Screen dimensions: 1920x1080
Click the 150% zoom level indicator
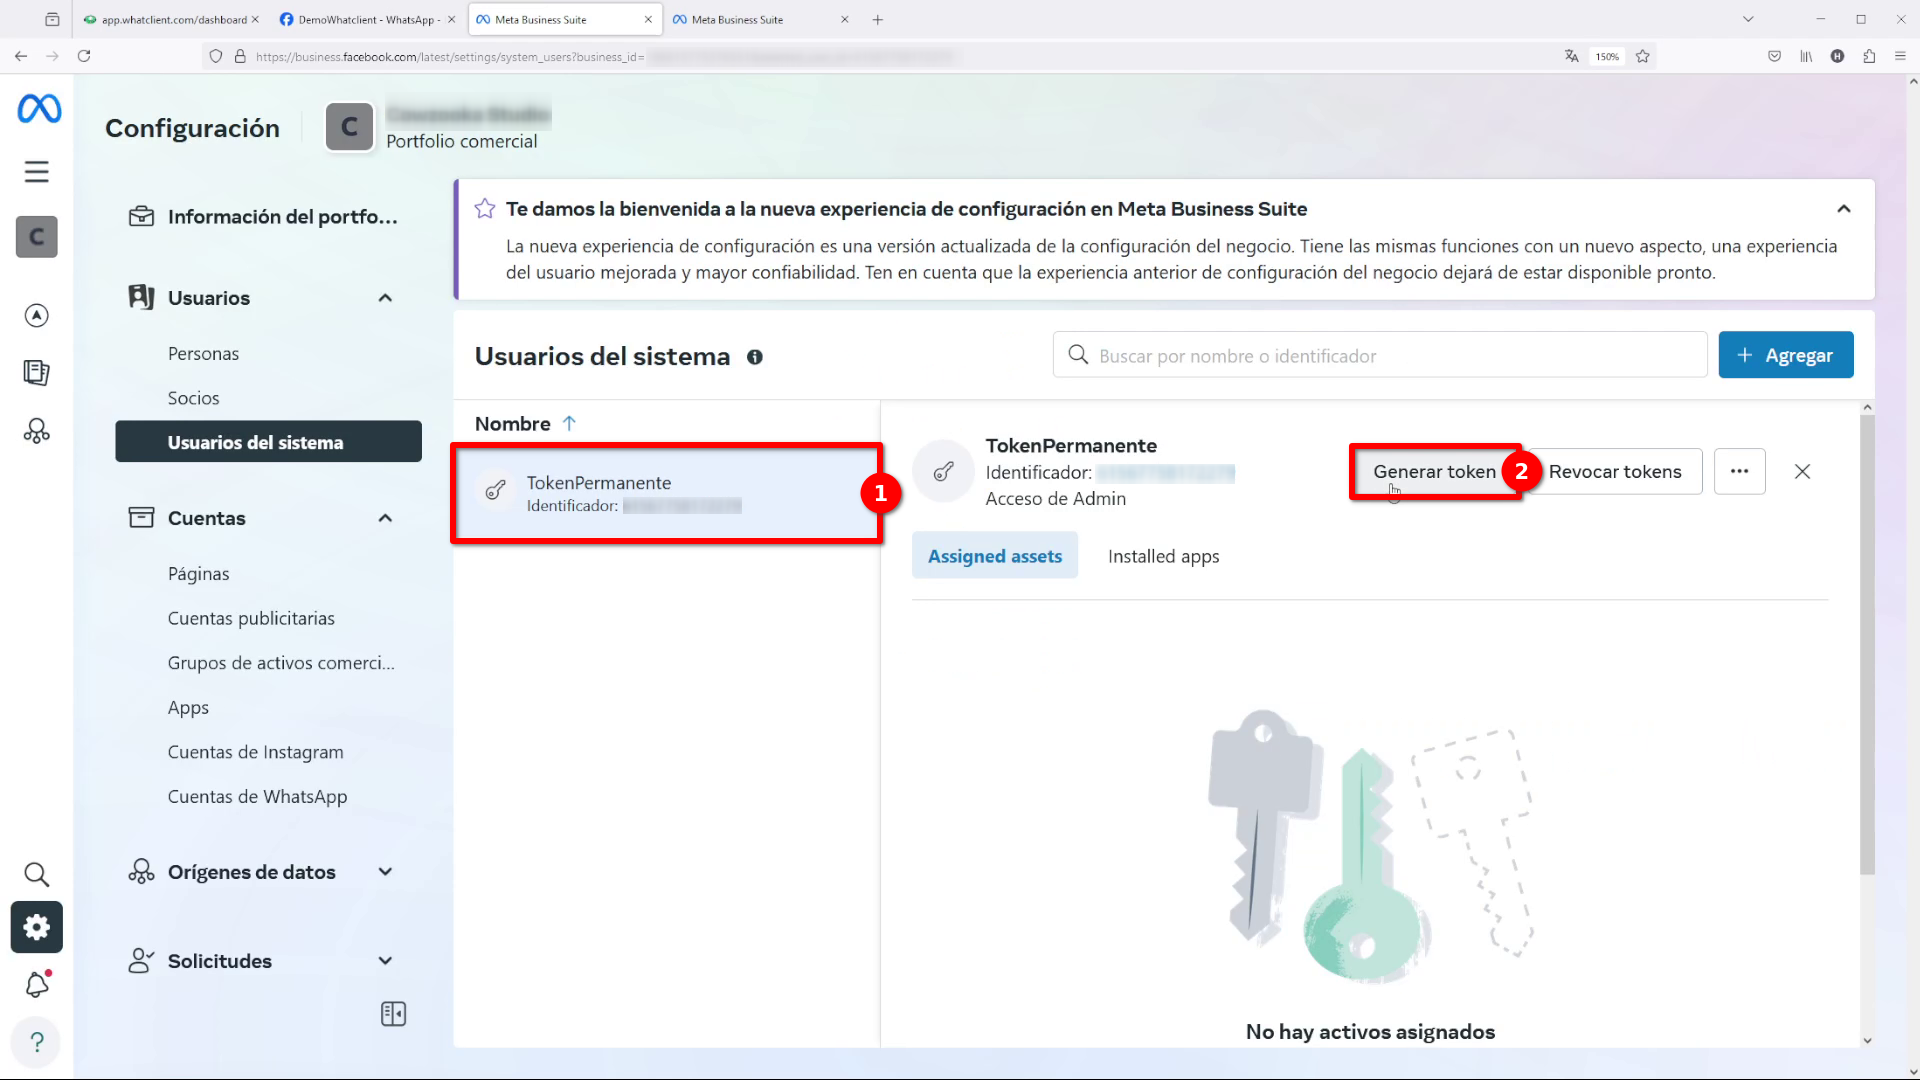coord(1607,57)
